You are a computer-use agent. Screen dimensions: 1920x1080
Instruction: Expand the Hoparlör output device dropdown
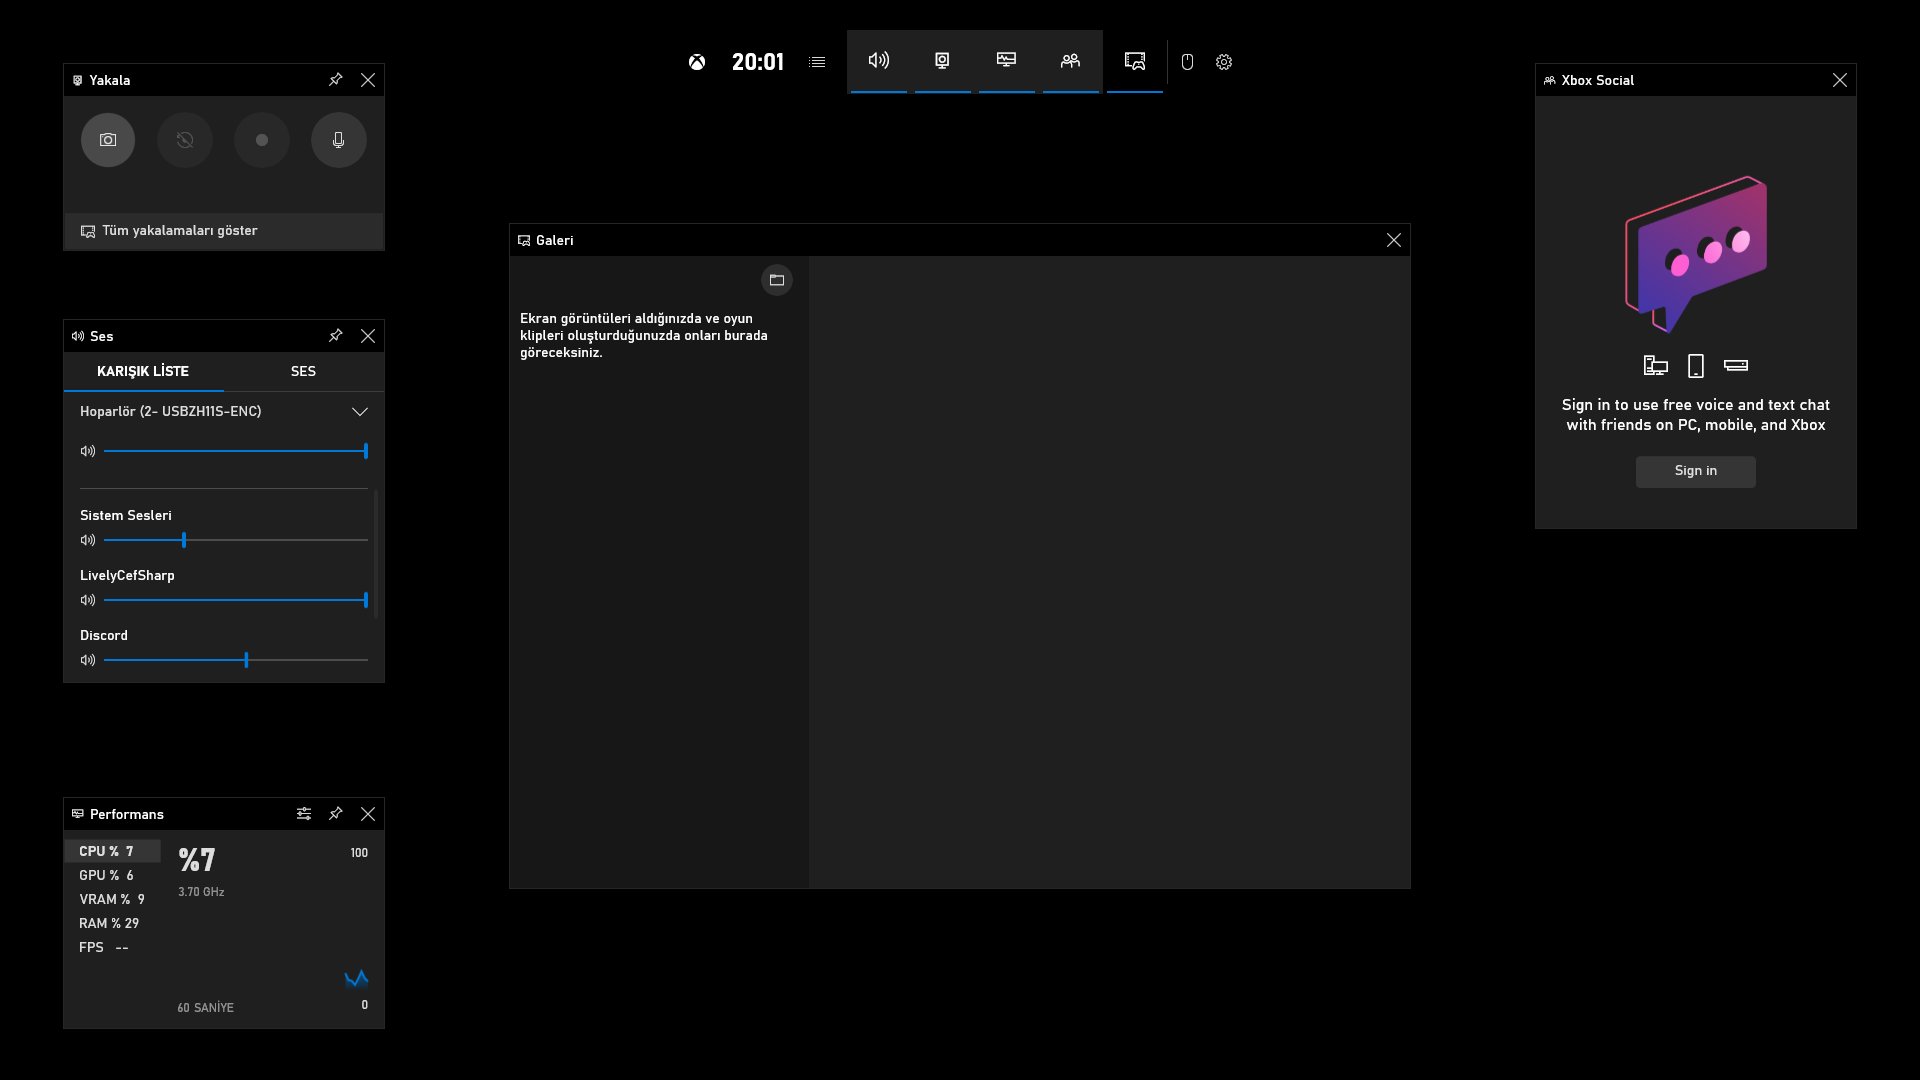(x=360, y=412)
